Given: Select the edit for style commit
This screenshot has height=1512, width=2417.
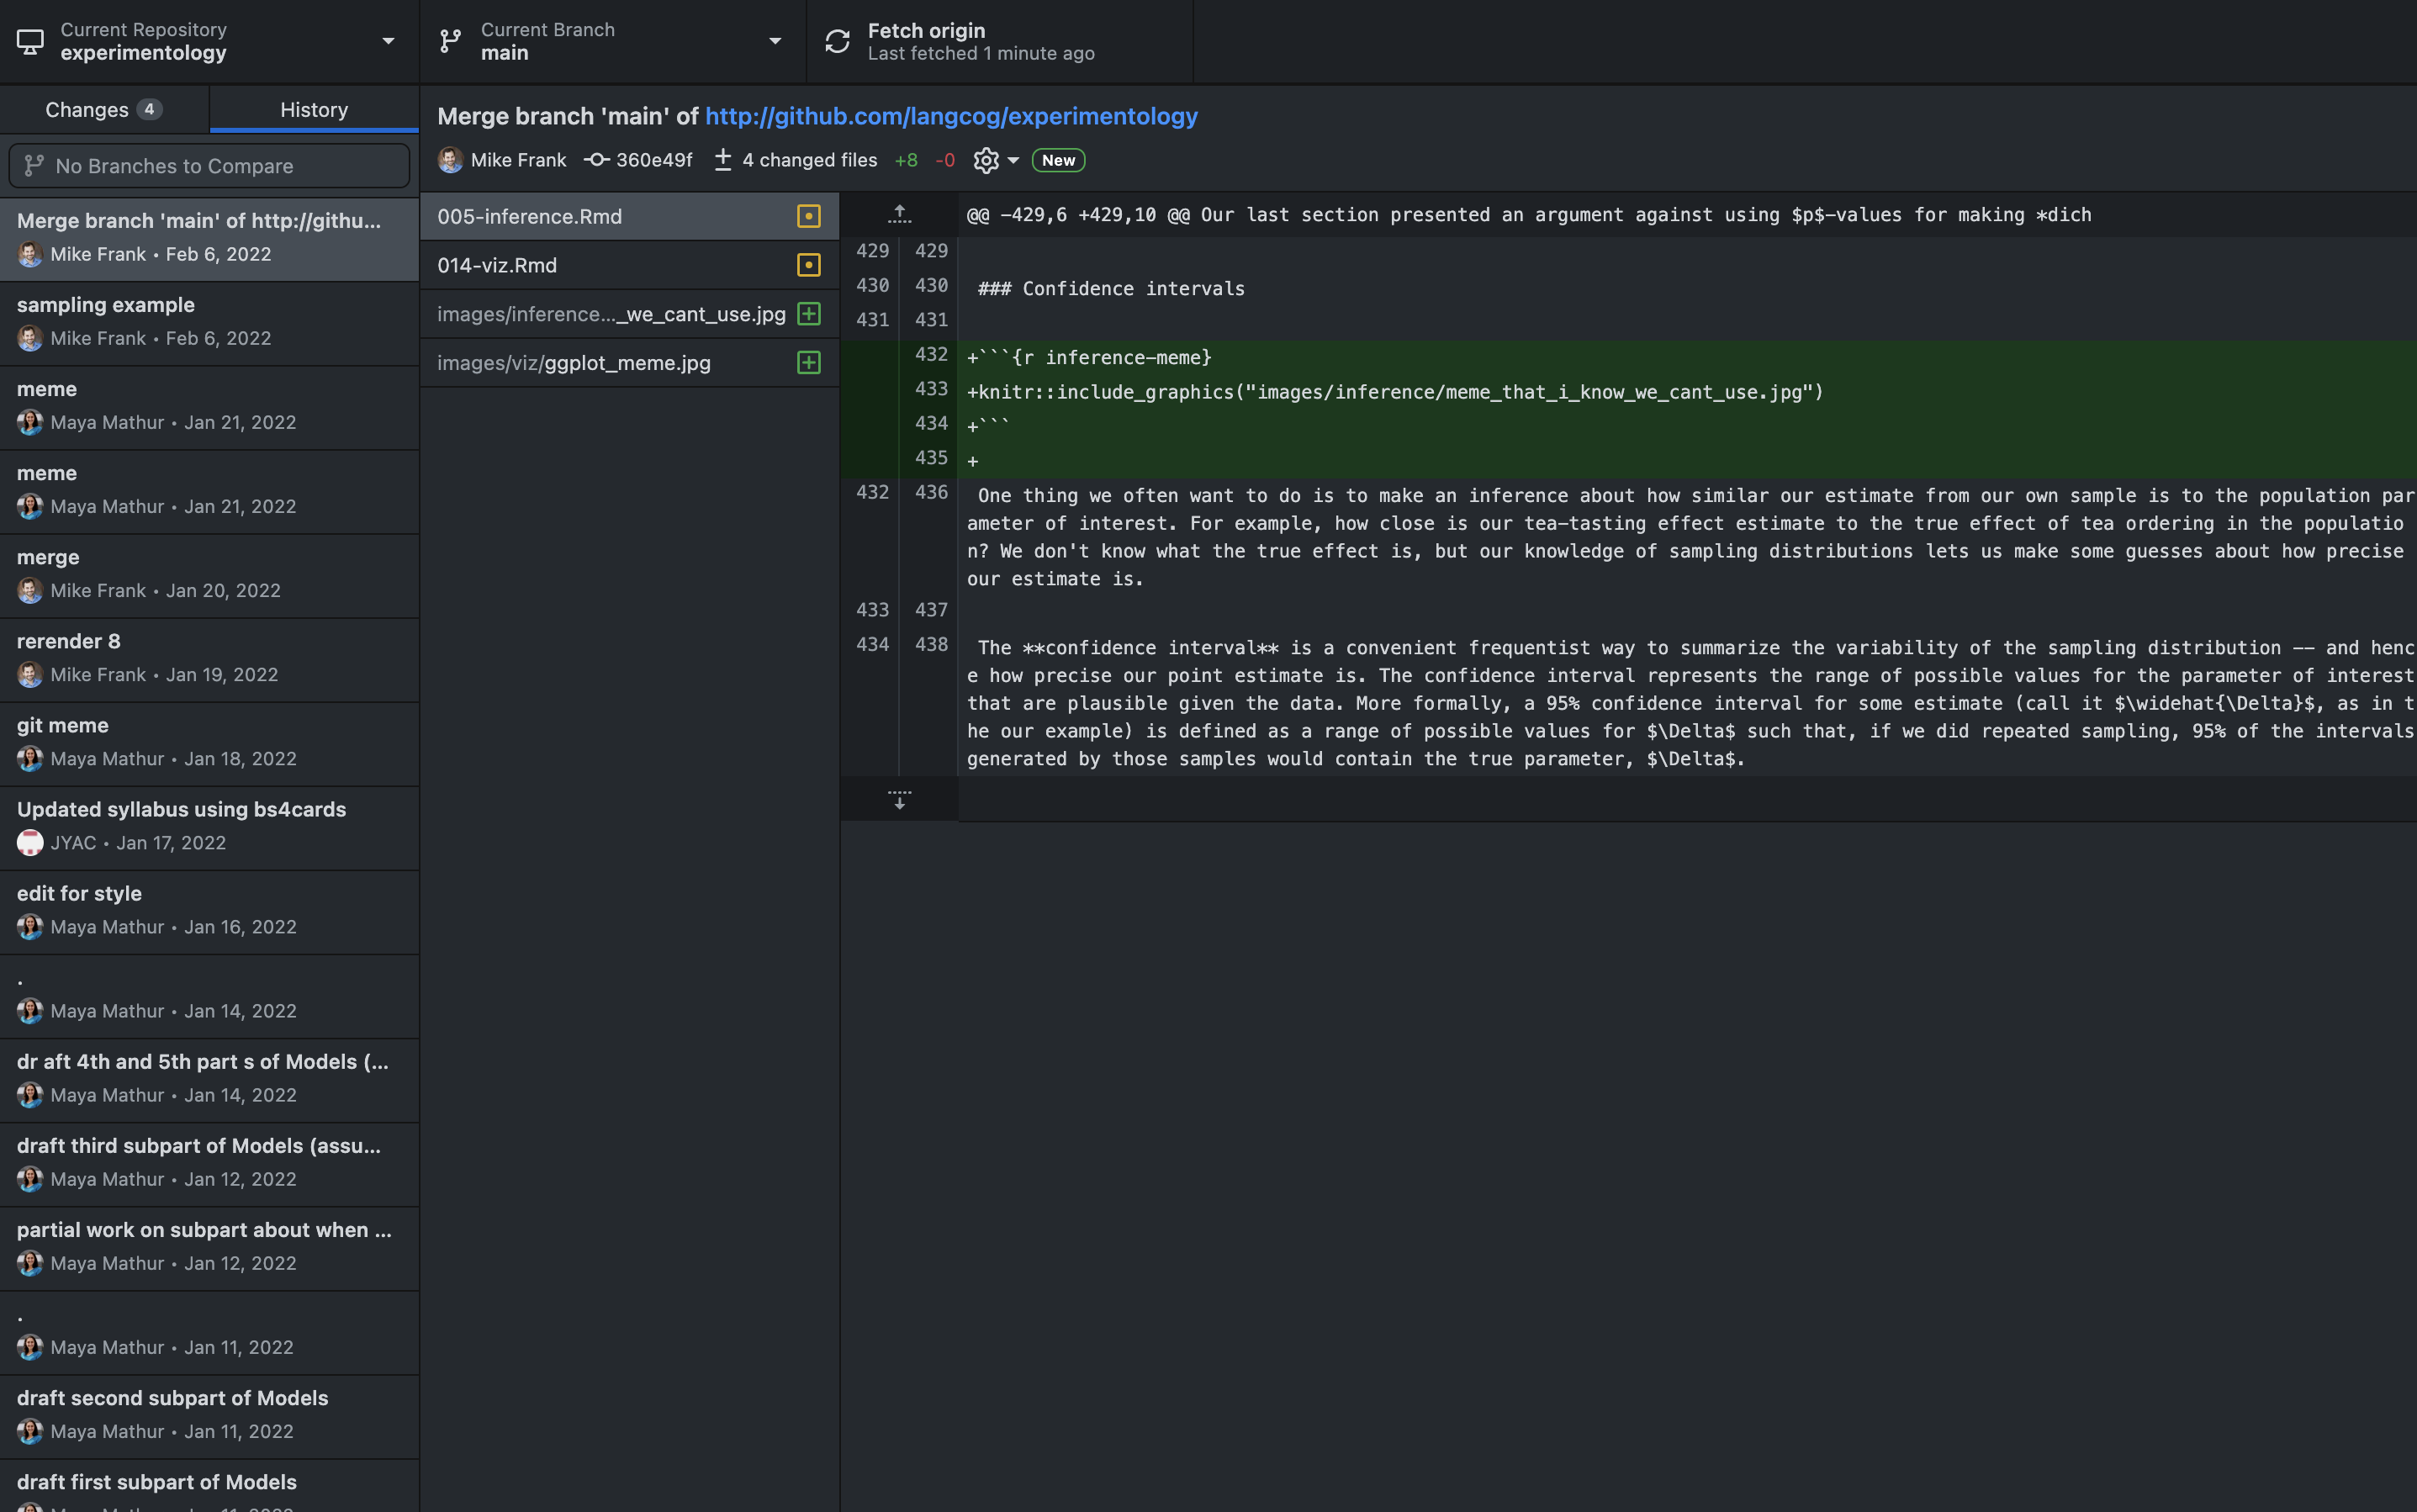Looking at the screenshot, I should pos(209,910).
